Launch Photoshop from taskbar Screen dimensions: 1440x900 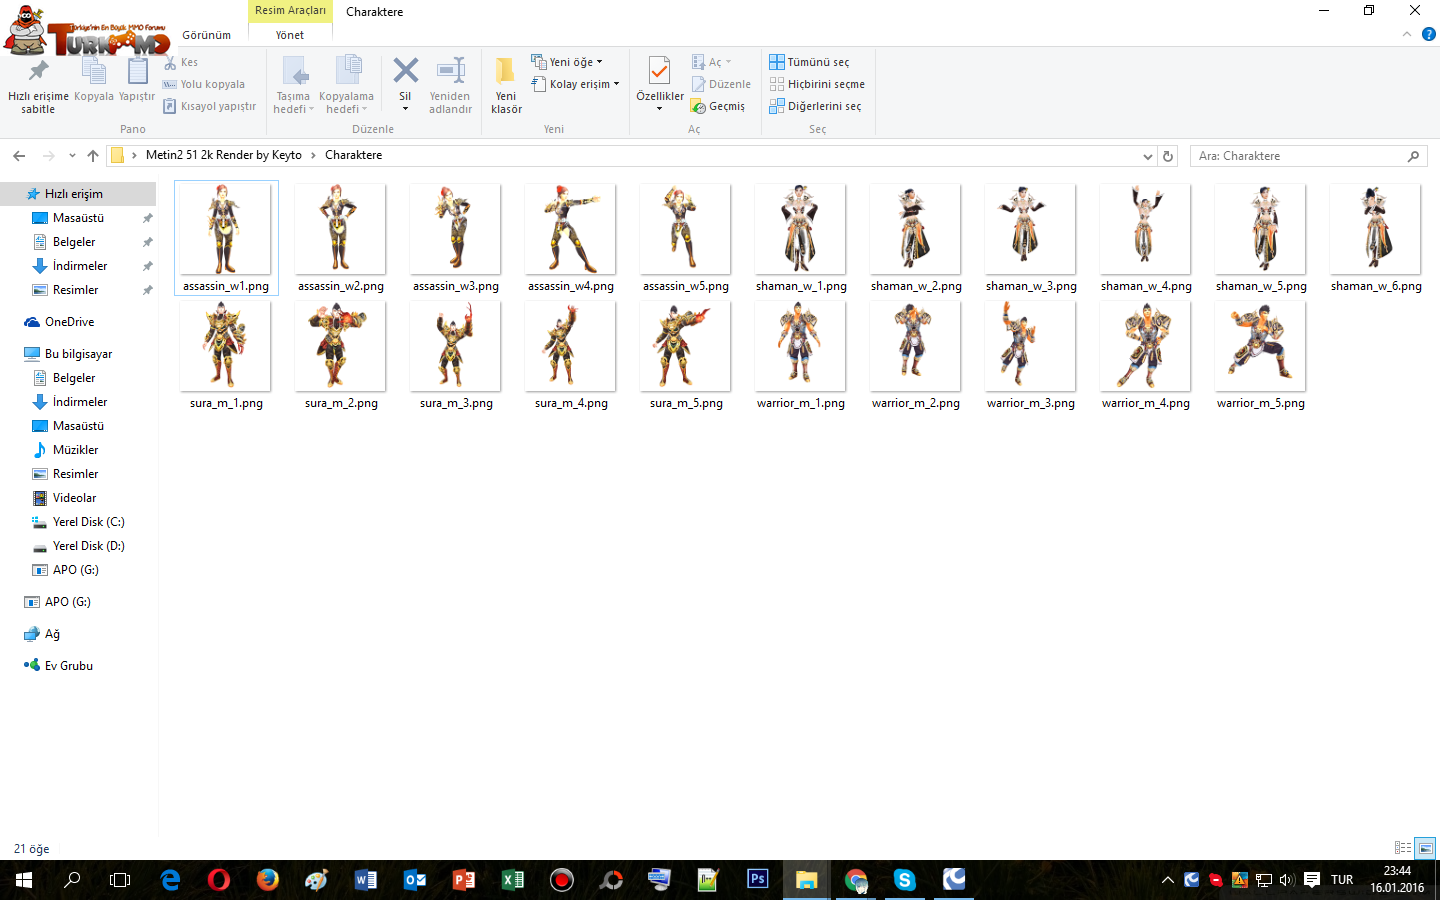757,880
